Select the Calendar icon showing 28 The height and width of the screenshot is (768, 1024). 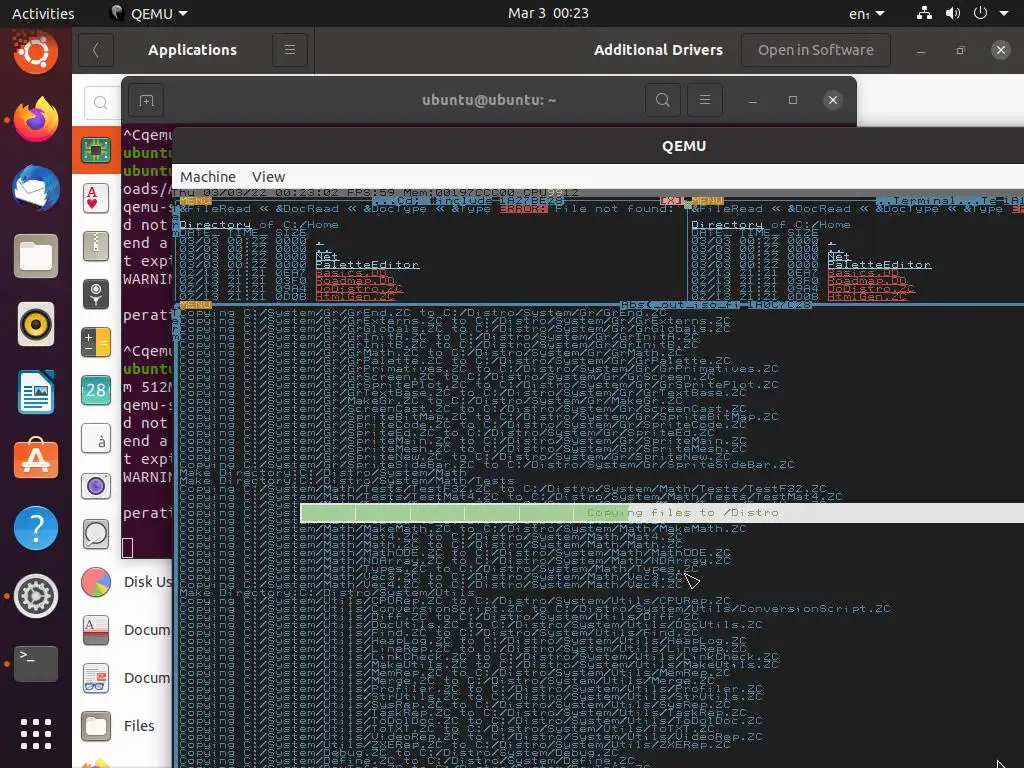click(x=96, y=391)
